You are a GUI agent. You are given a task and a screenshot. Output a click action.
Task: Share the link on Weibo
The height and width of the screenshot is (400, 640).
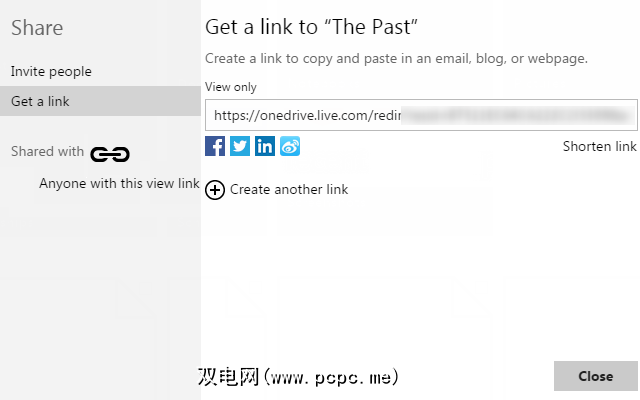[x=290, y=147]
